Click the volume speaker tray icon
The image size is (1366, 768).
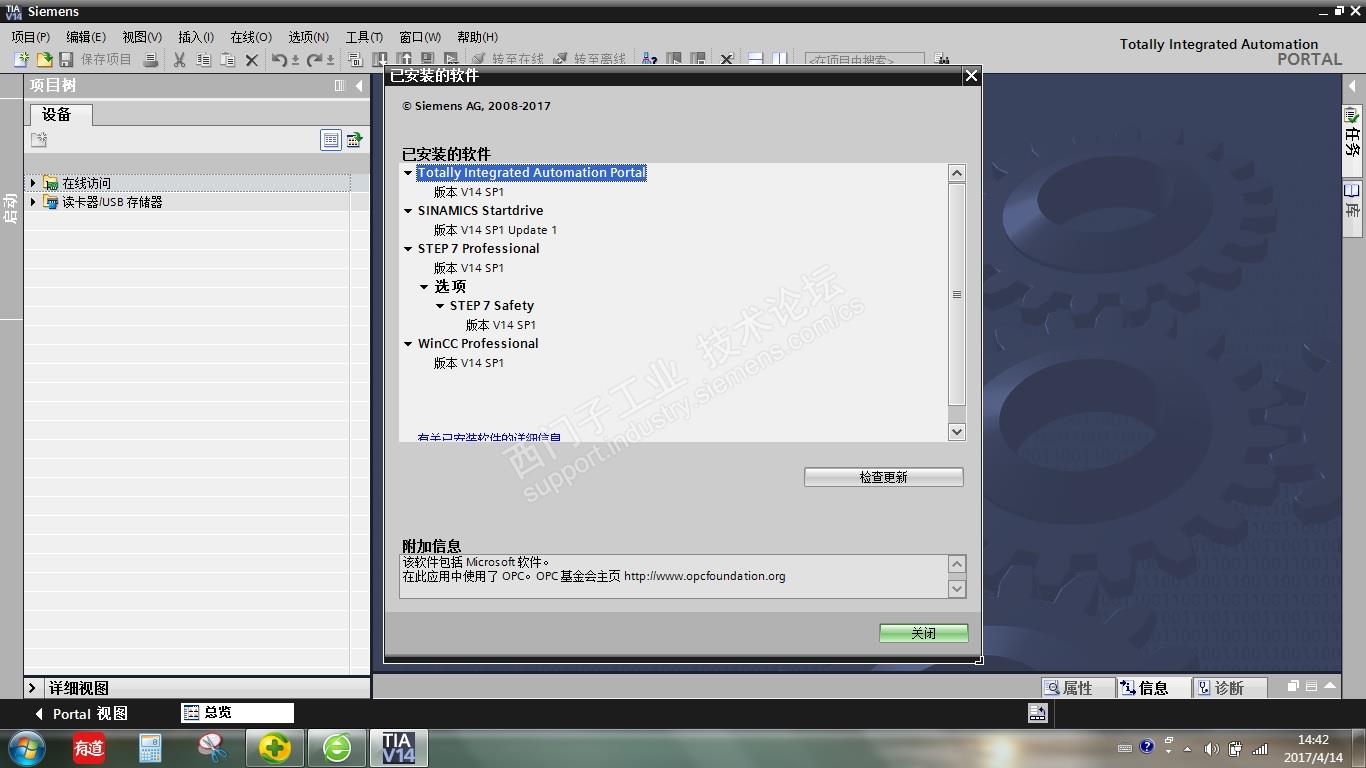coord(1211,748)
